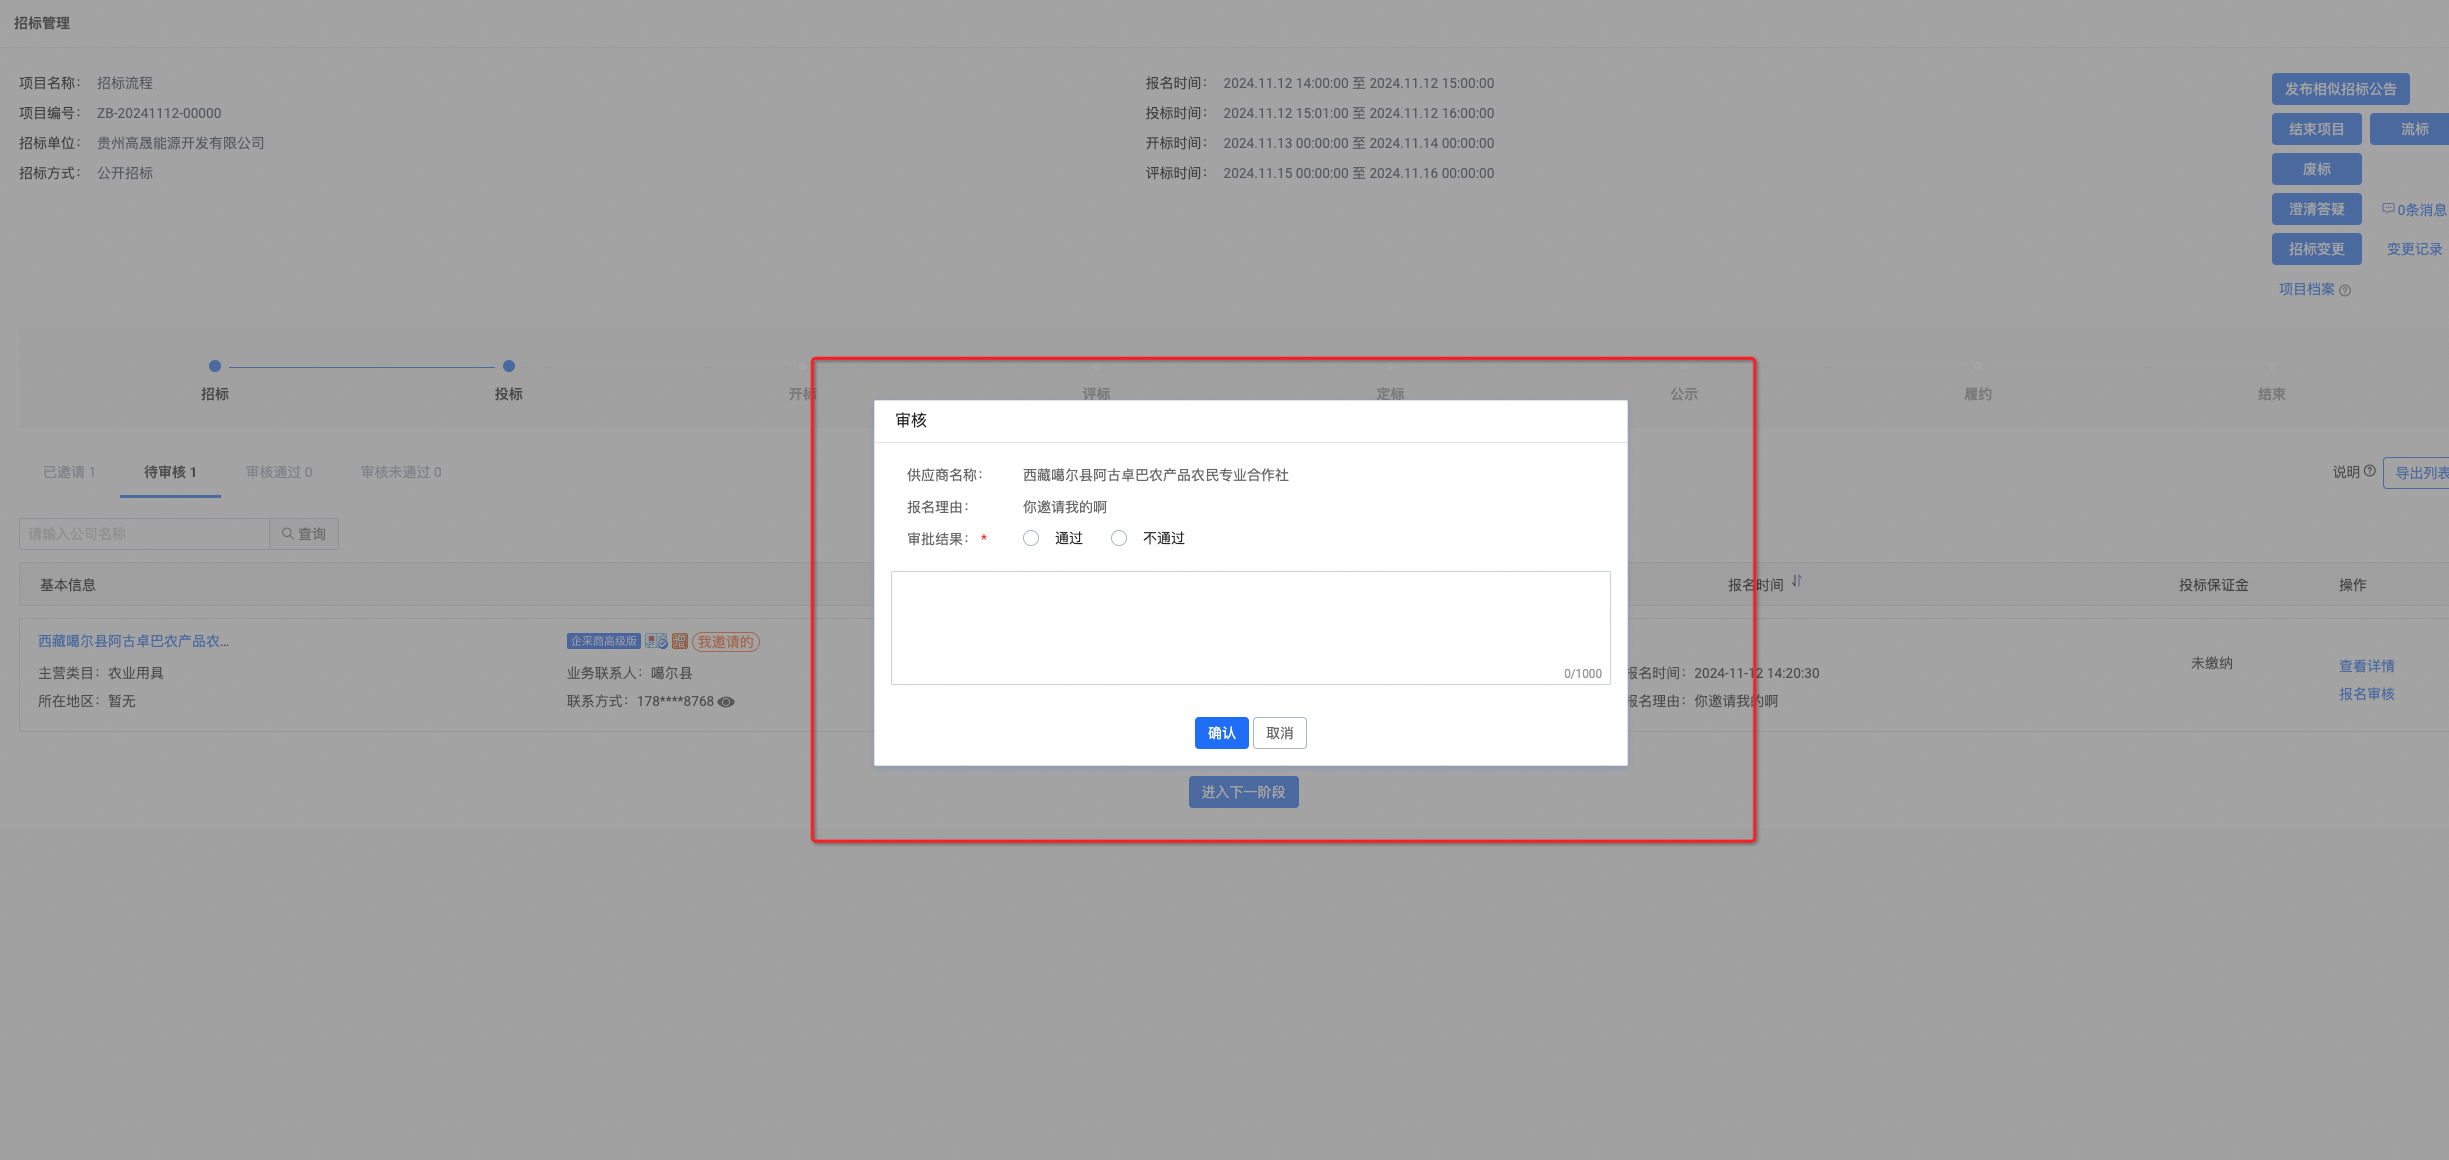Viewport: 2449px width, 1160px height.
Task: Click the company name search field
Action: click(144, 534)
